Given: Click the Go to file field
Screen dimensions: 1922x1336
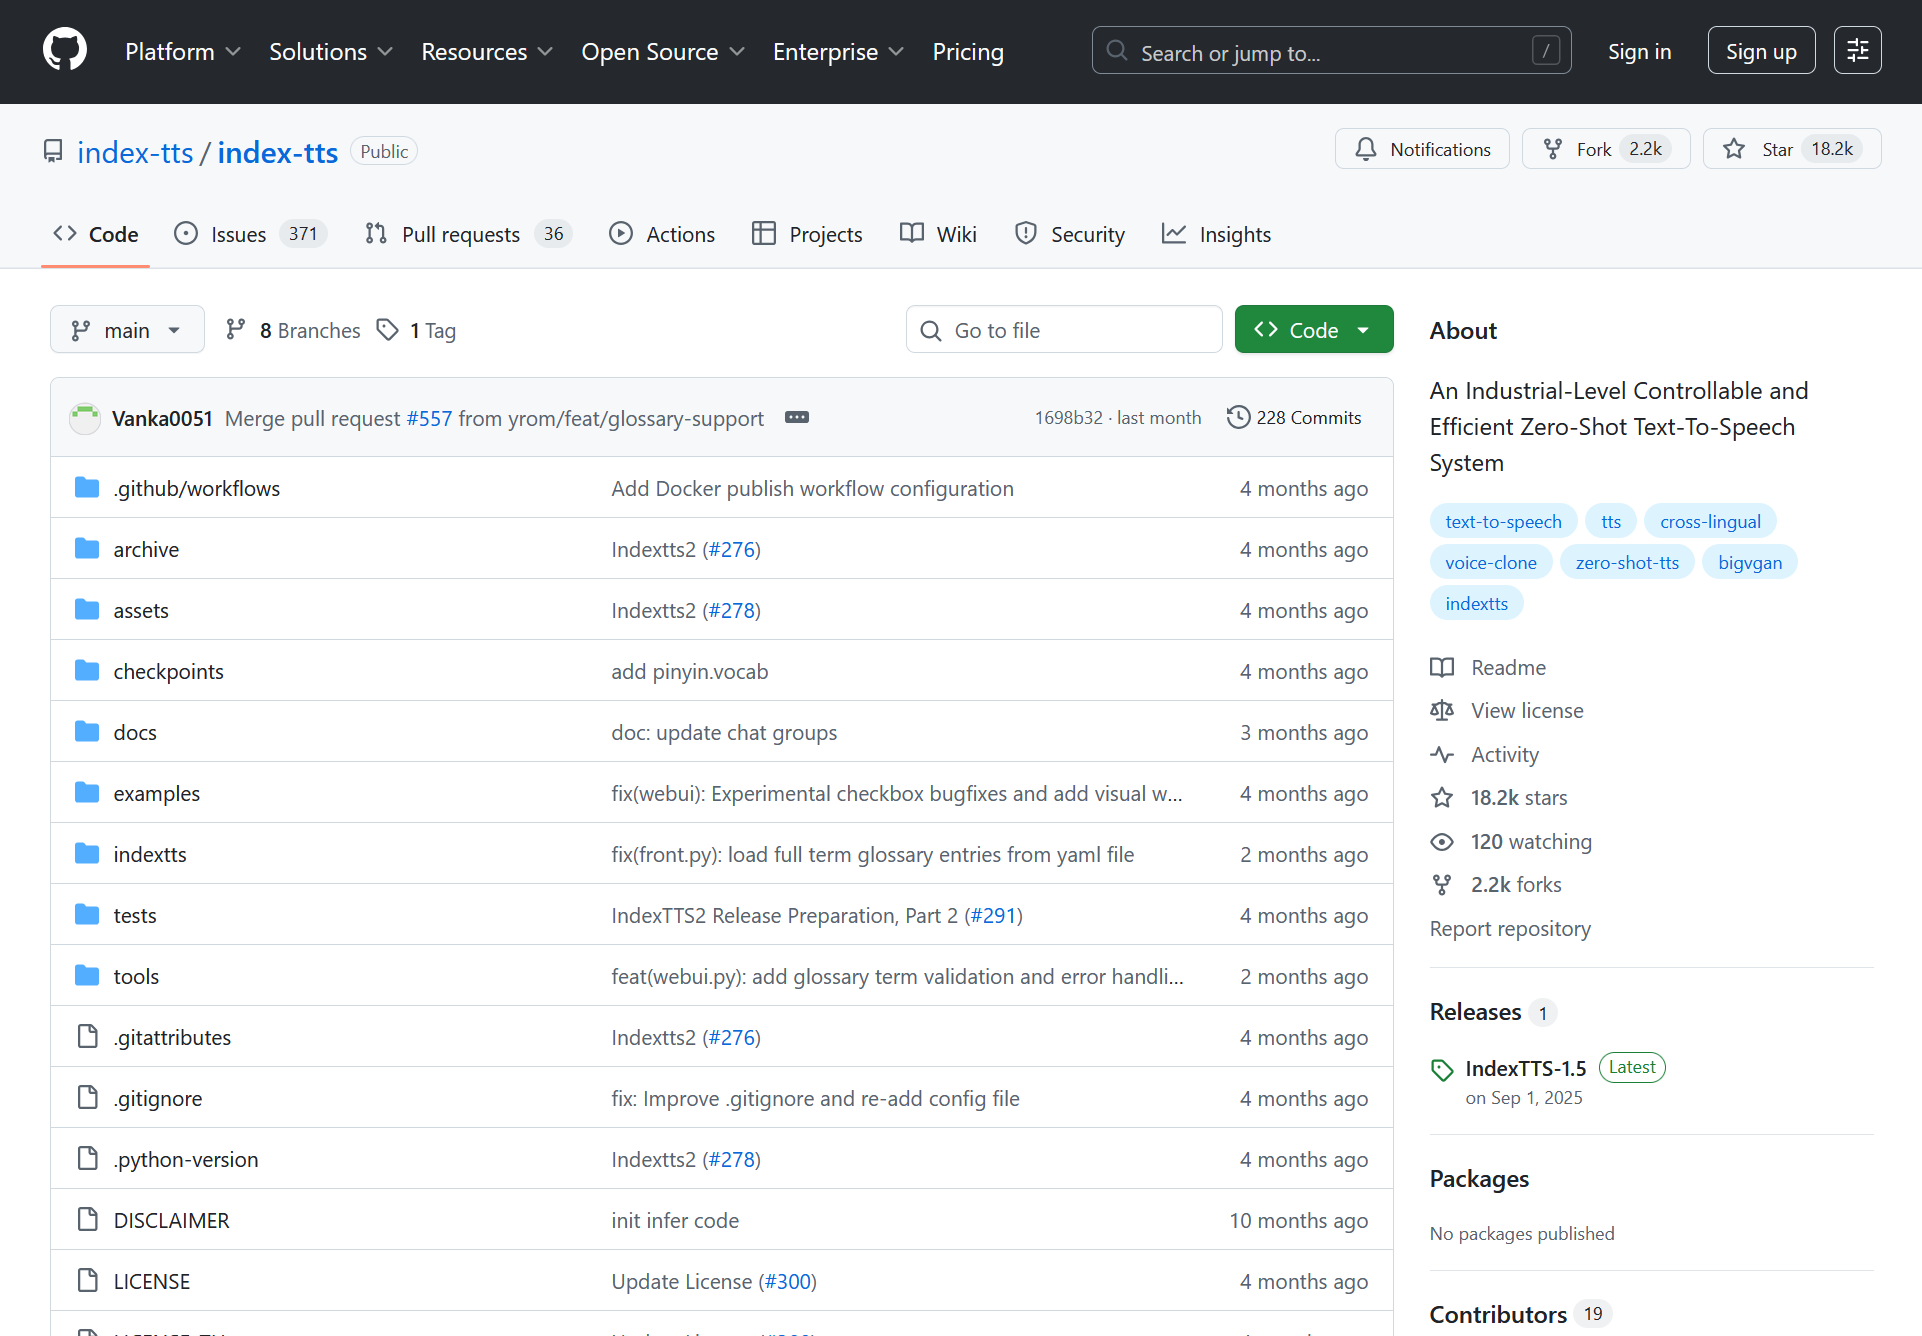Looking at the screenshot, I should (x=1064, y=330).
